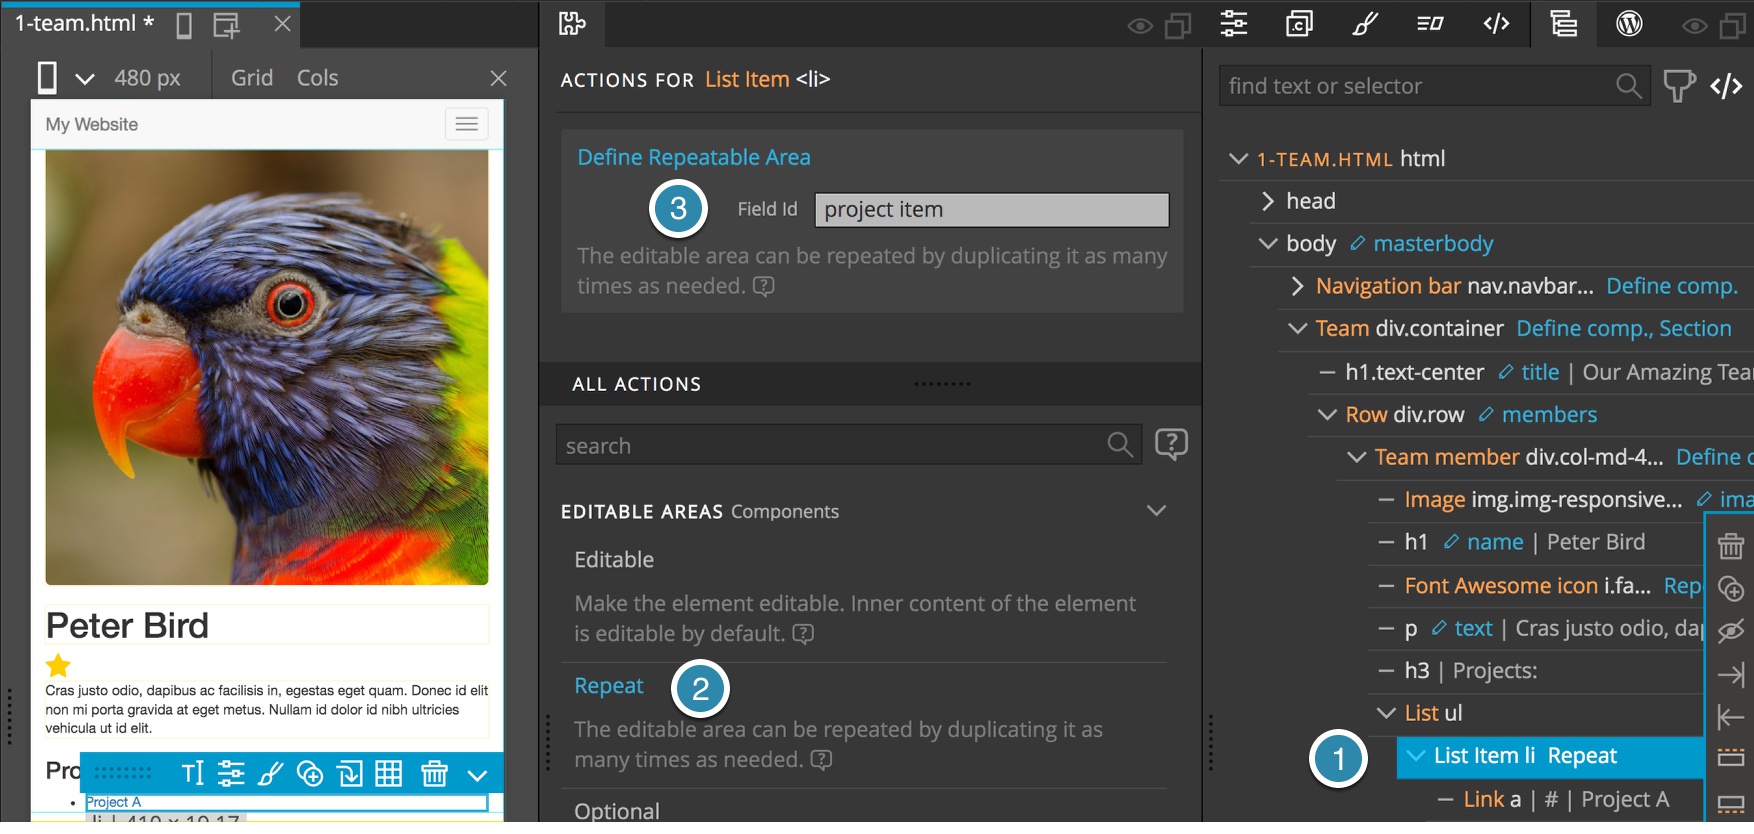Toggle the code view icon in tree panel
The image size is (1754, 834).
(x=1727, y=86)
